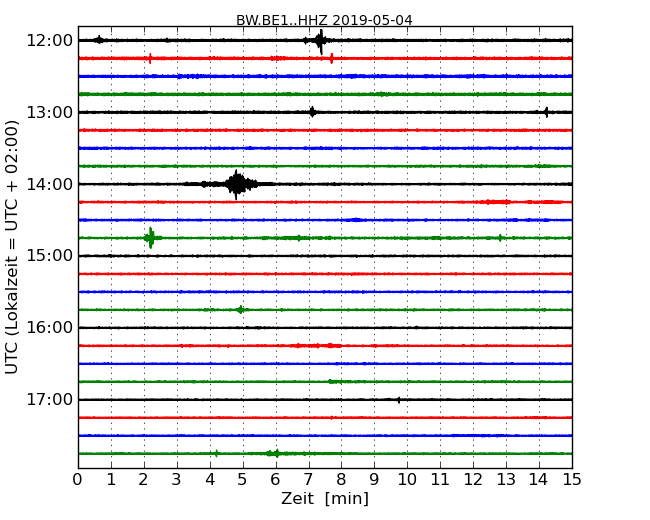The width and height of the screenshot is (650, 520).
Task: Select the green event near minute 6 on the bottom trace
Action: pos(274,453)
